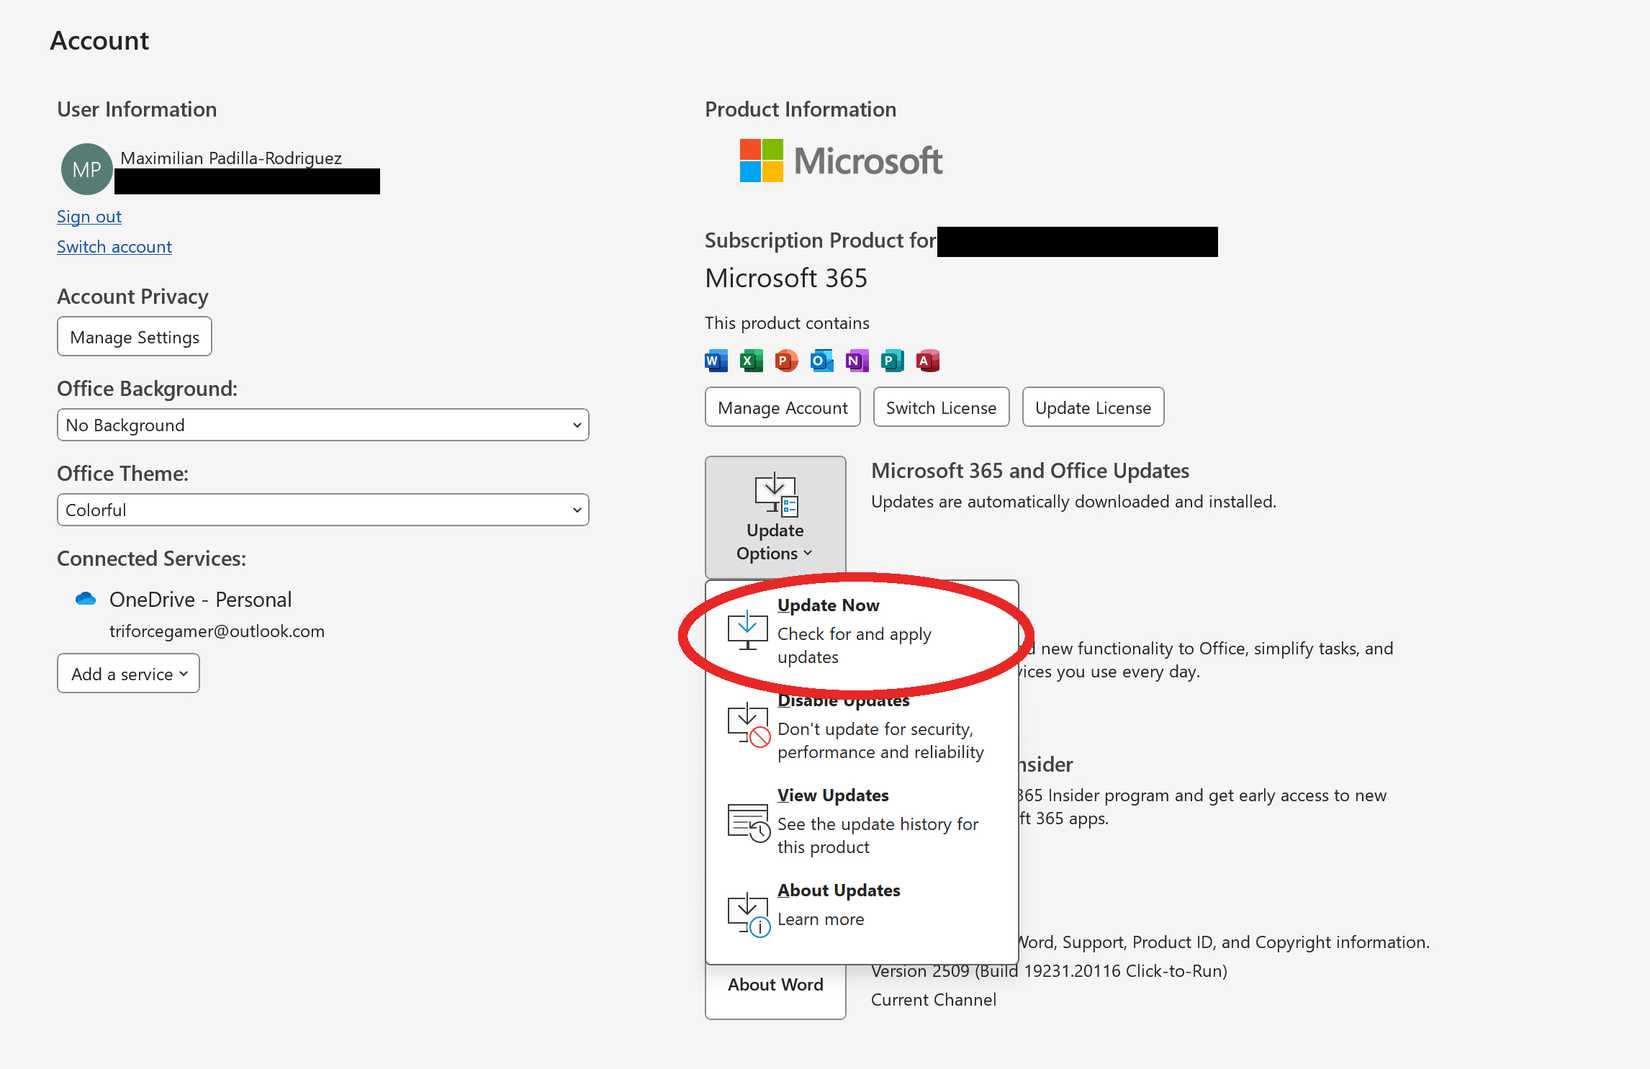Select the OneDrive cloud icon
This screenshot has height=1069, width=1650.
click(x=85, y=598)
